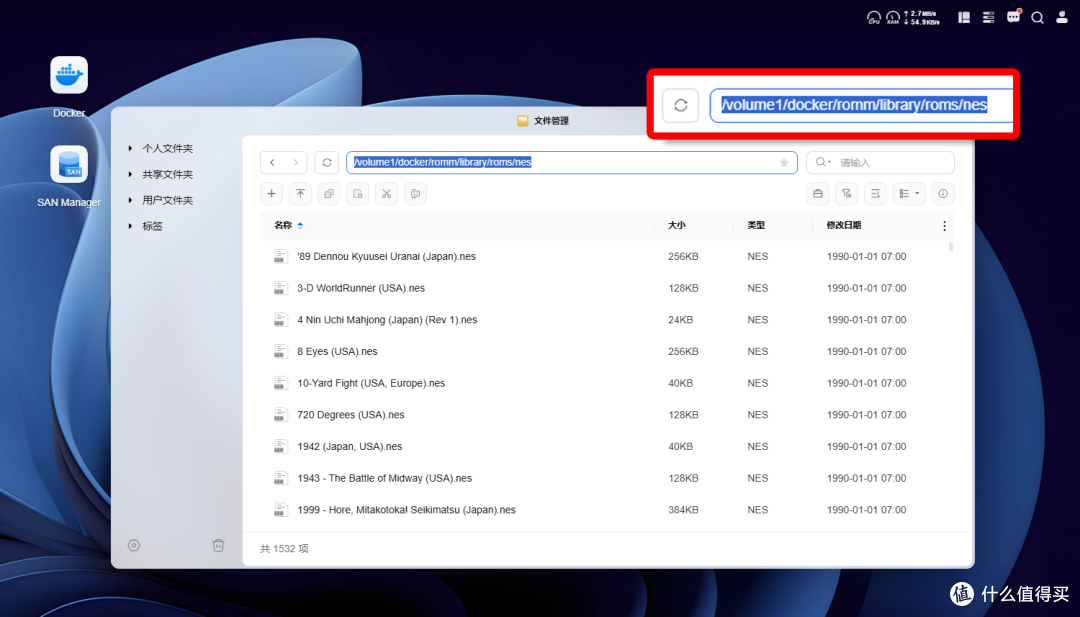Sort by the 大小 column header
Image resolution: width=1080 pixels, height=617 pixels.
click(x=676, y=225)
